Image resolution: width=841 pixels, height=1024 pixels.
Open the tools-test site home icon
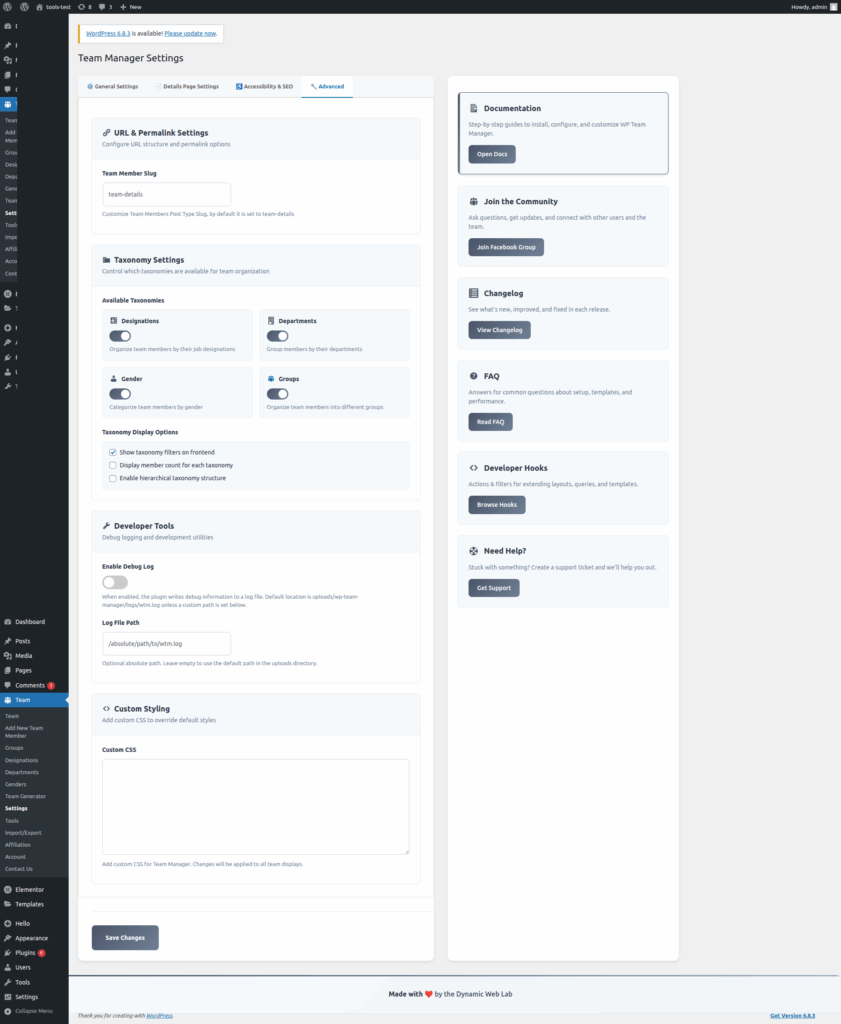(39, 7)
